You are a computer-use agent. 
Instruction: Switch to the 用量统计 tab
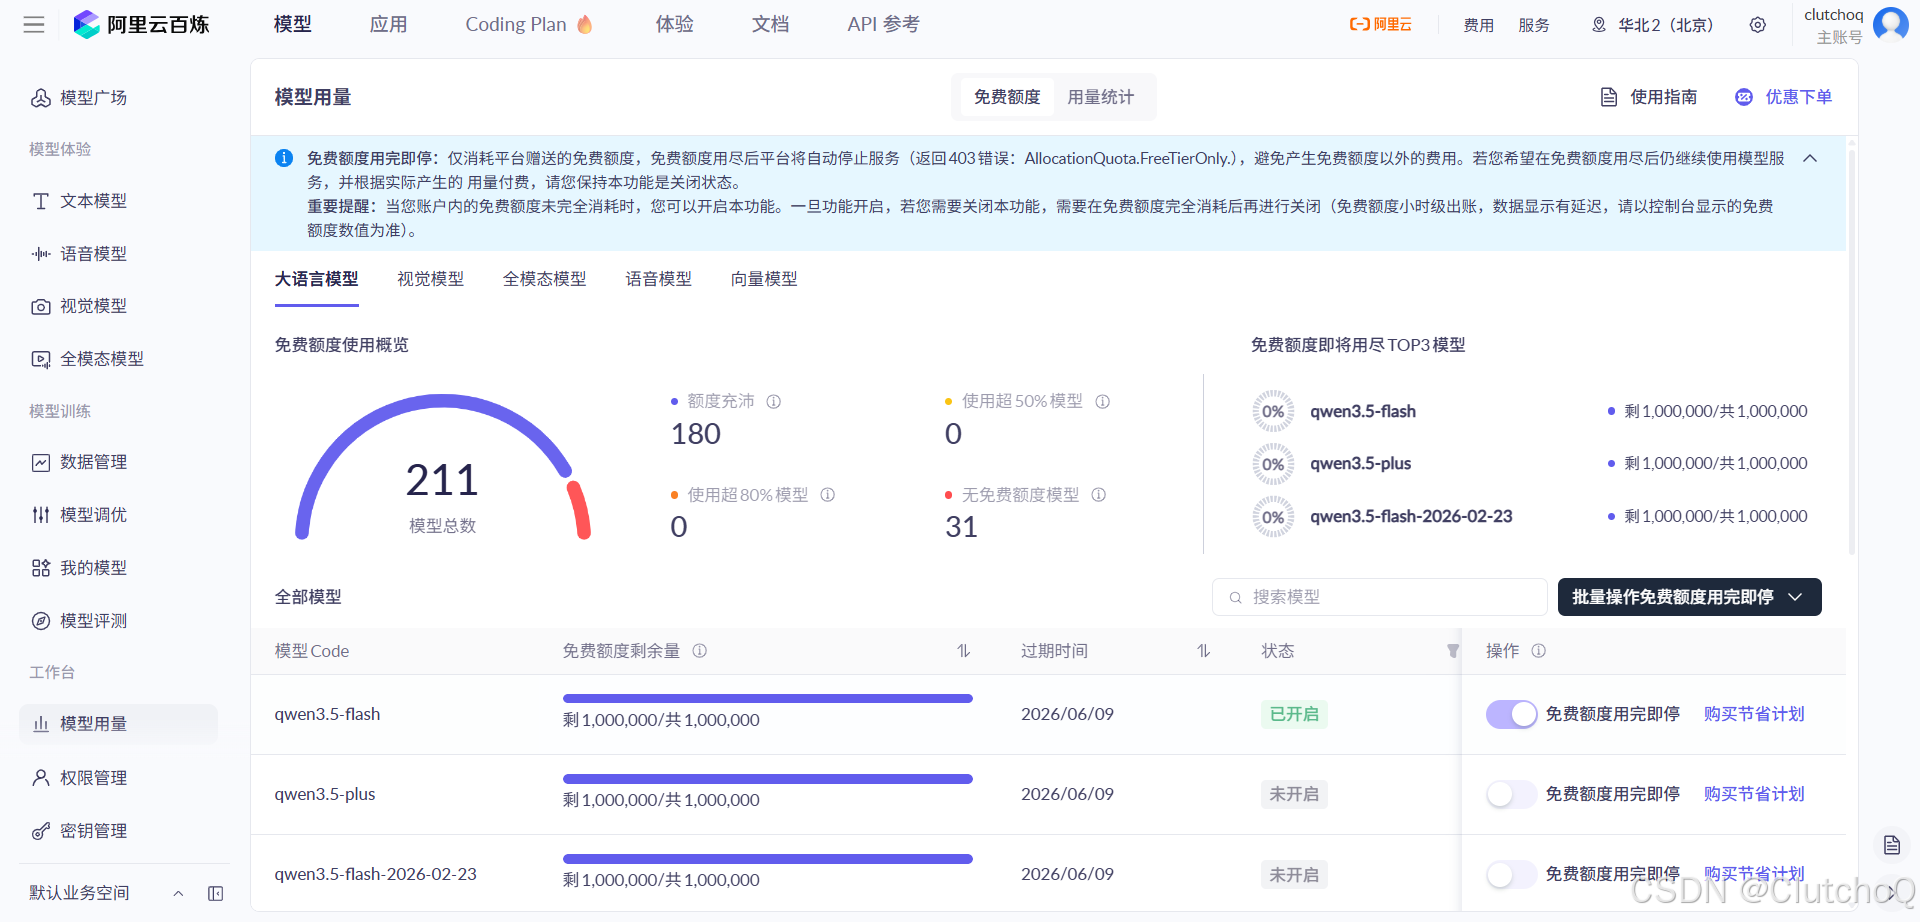click(1100, 97)
